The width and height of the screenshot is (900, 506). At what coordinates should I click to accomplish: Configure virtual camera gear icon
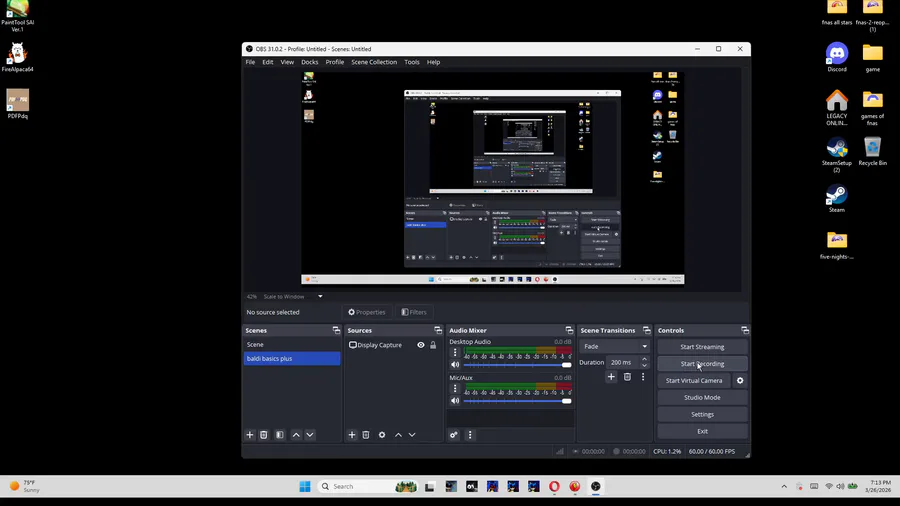[x=740, y=380]
